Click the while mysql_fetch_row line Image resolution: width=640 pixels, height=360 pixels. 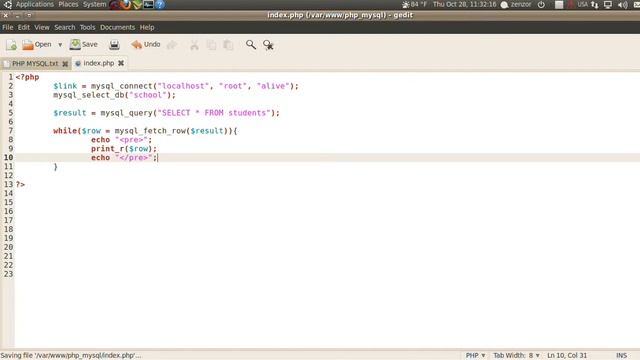click(x=145, y=131)
